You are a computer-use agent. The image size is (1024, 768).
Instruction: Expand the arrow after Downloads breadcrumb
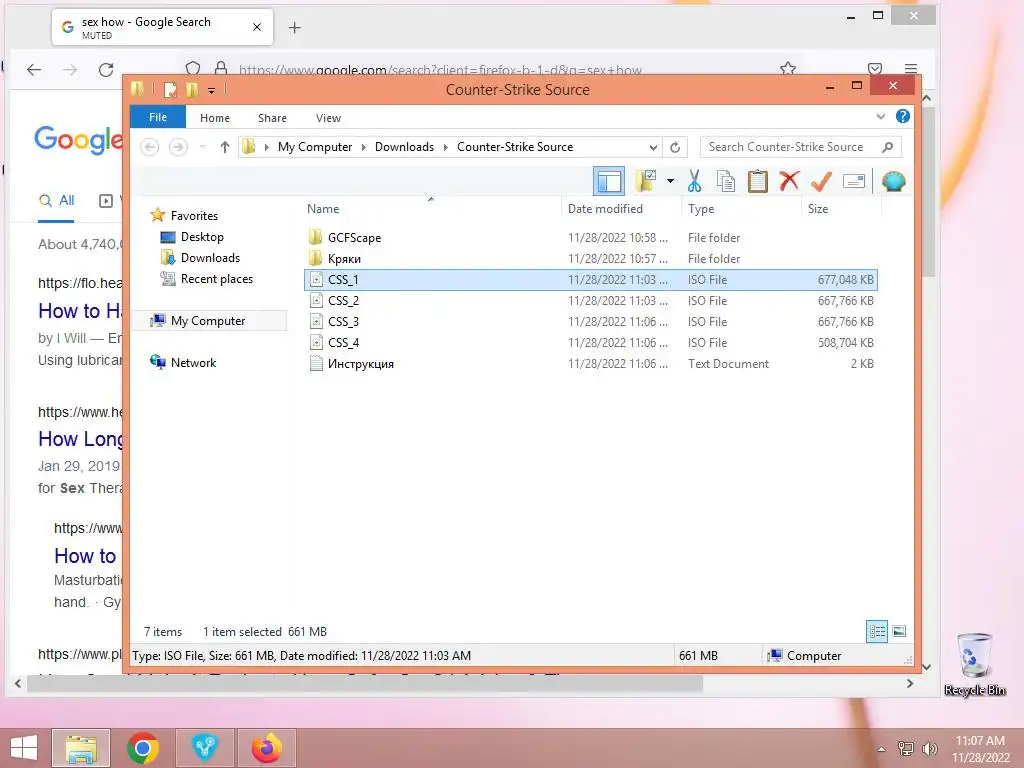pyautogui.click(x=445, y=147)
